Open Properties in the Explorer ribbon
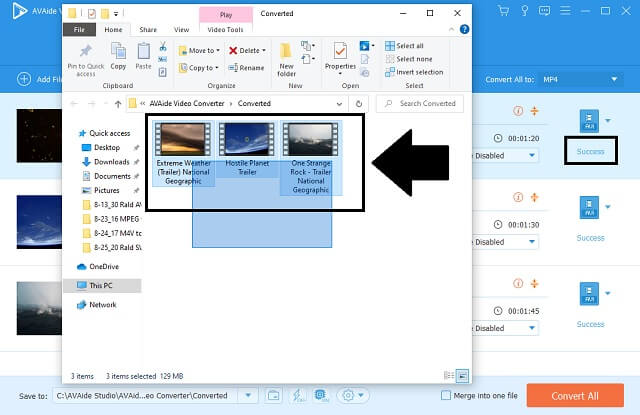Viewport: 640px width, 415px height. 340,57
